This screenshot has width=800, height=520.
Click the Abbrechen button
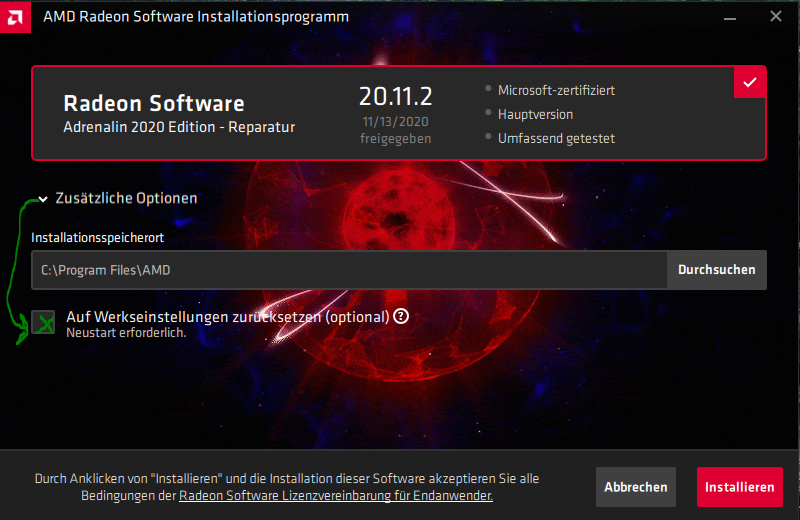click(x=636, y=487)
